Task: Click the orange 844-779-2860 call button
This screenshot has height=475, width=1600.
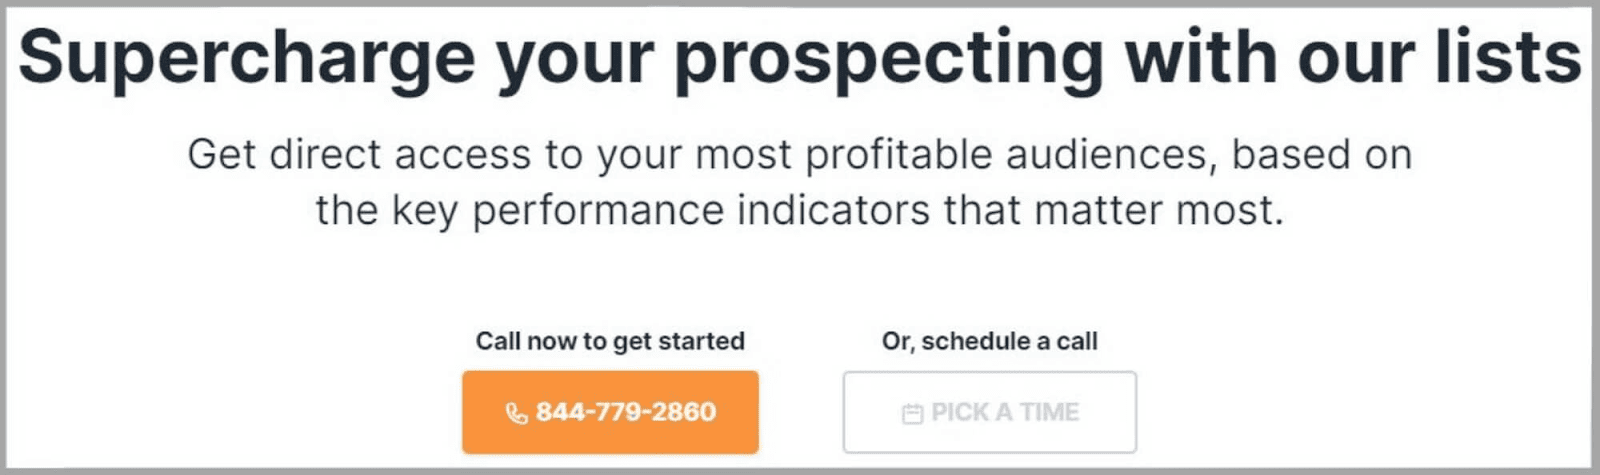Action: [x=610, y=412]
